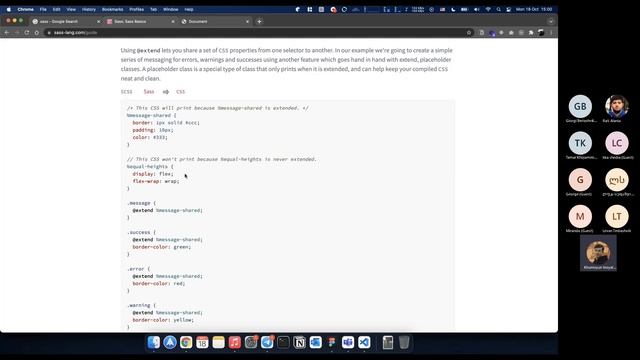Viewport: 640px width, 360px height.
Task: Bookmark this page with the star icon
Action: (x=469, y=33)
